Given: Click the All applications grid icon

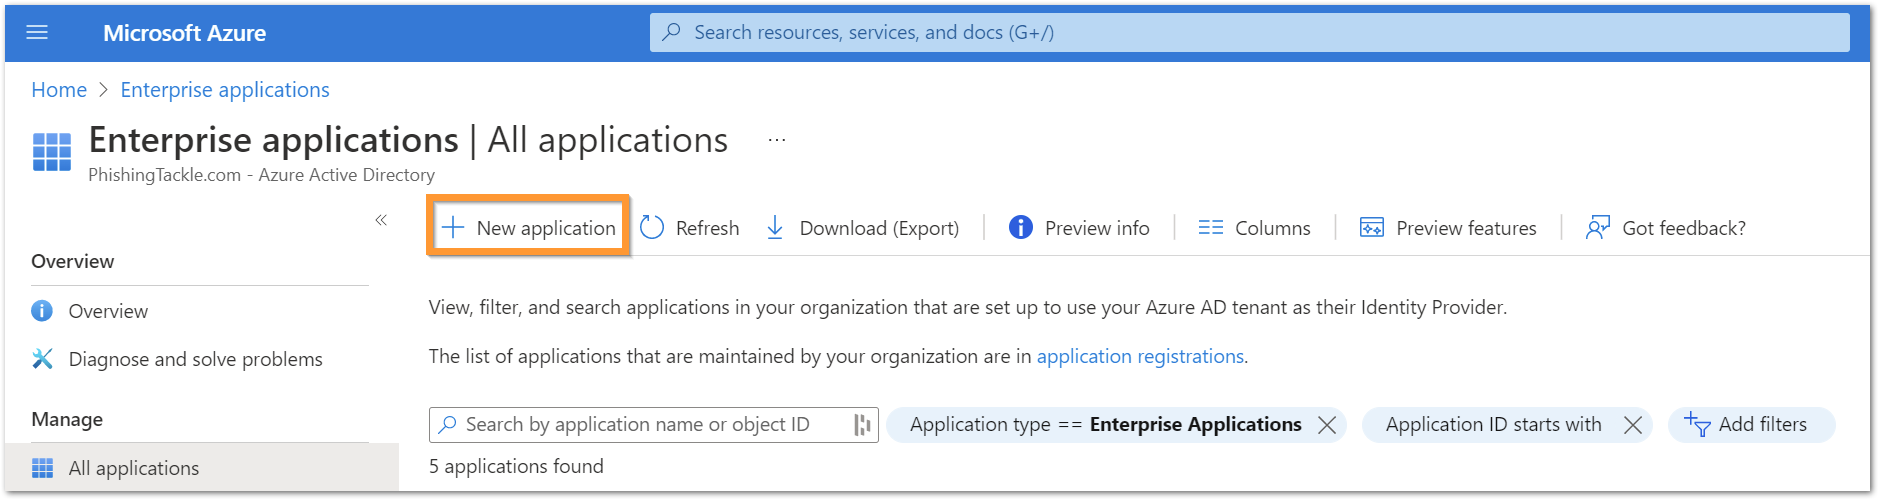Looking at the screenshot, I should (x=42, y=468).
